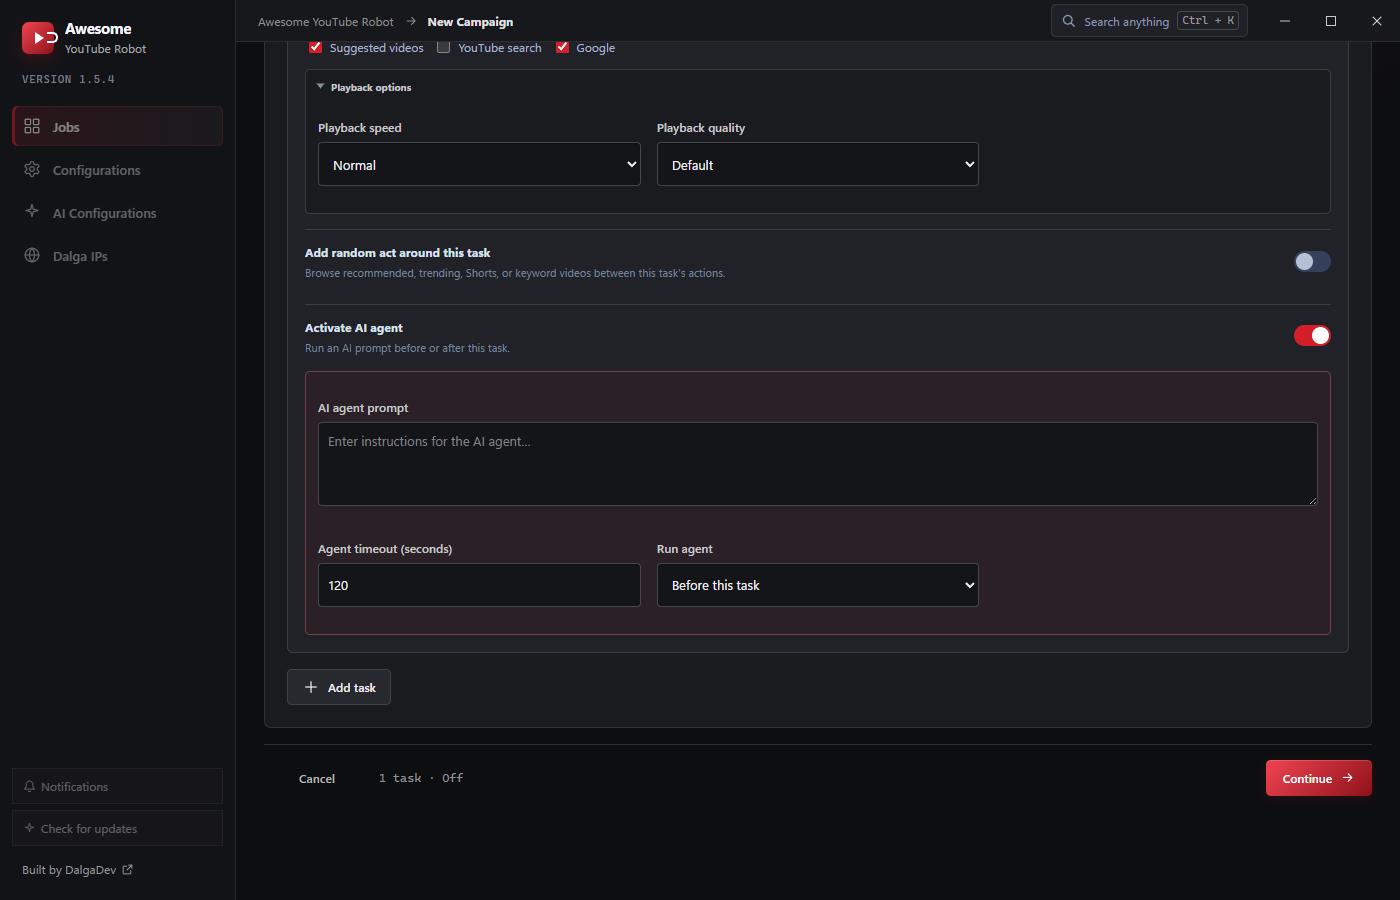The height and width of the screenshot is (900, 1400).
Task: Open the Jobs section
Action: point(117,126)
